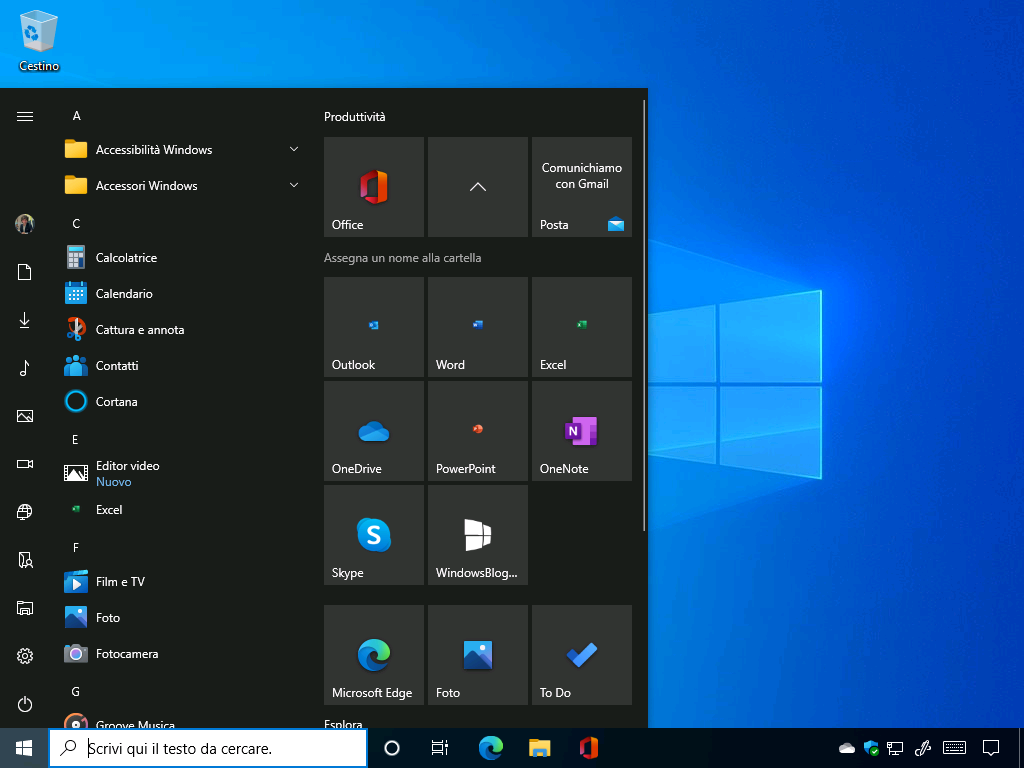Open Videos folder from Start sidebar
Screen dimensions: 1024x768
pyautogui.click(x=25, y=464)
